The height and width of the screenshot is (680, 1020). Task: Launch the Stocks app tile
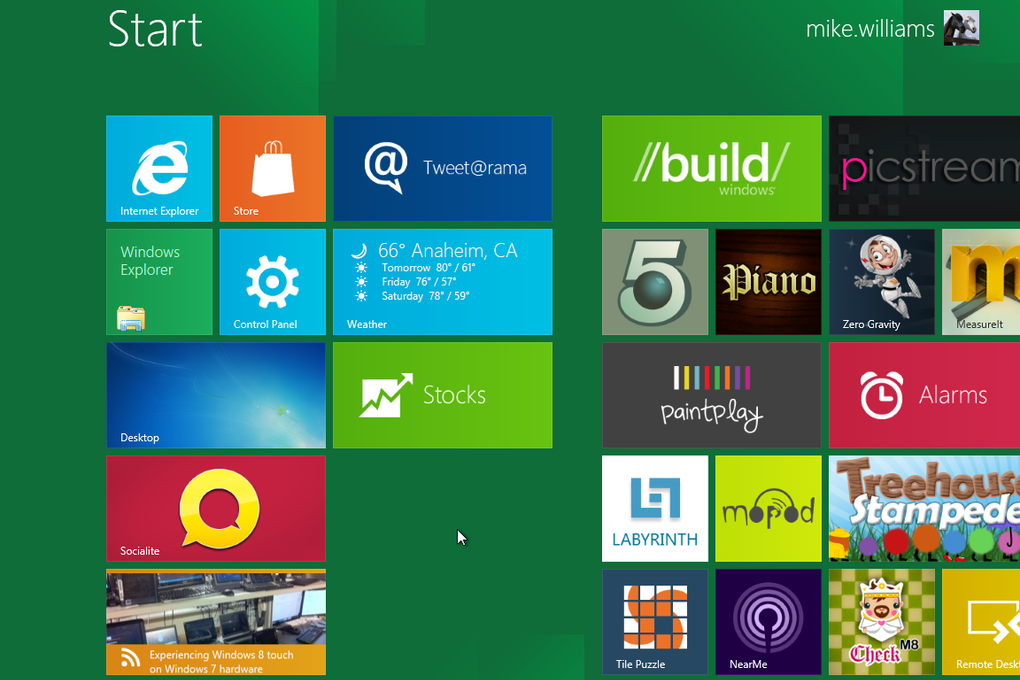pos(442,395)
